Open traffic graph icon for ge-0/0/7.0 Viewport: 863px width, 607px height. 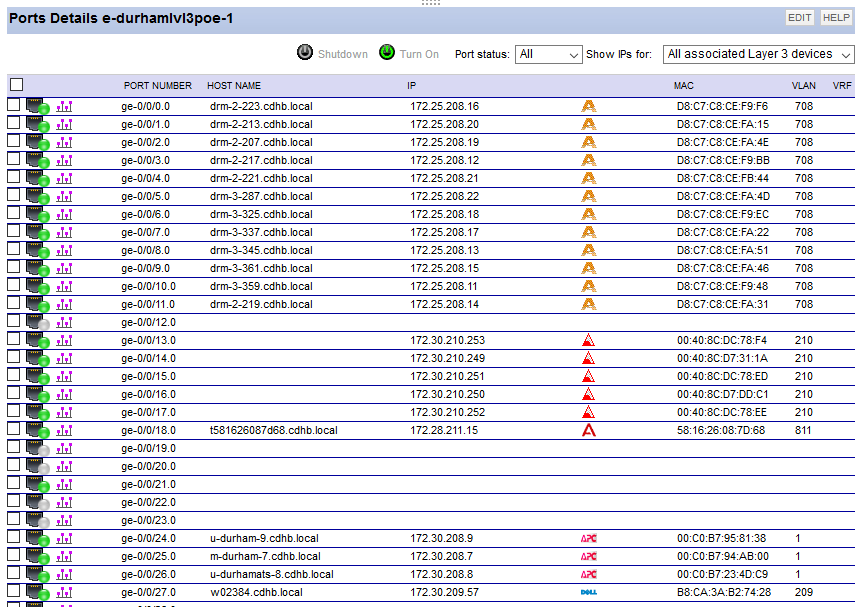click(x=64, y=233)
